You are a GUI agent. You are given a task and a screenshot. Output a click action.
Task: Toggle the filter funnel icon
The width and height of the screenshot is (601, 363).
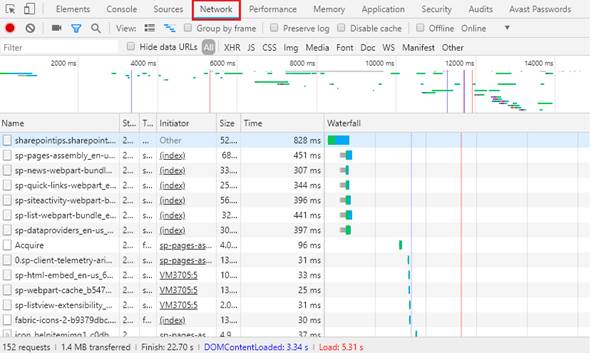click(x=76, y=28)
